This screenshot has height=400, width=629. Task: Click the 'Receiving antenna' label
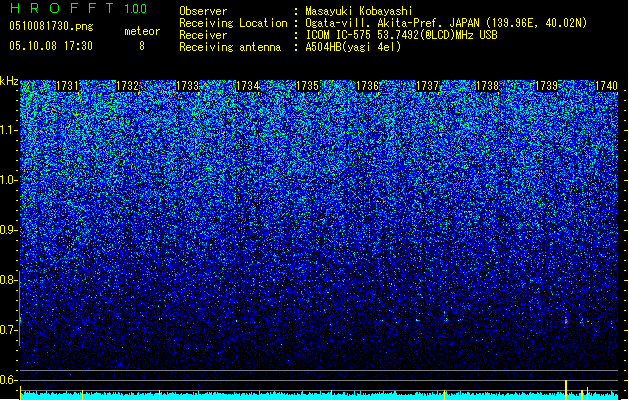[x=230, y=47]
